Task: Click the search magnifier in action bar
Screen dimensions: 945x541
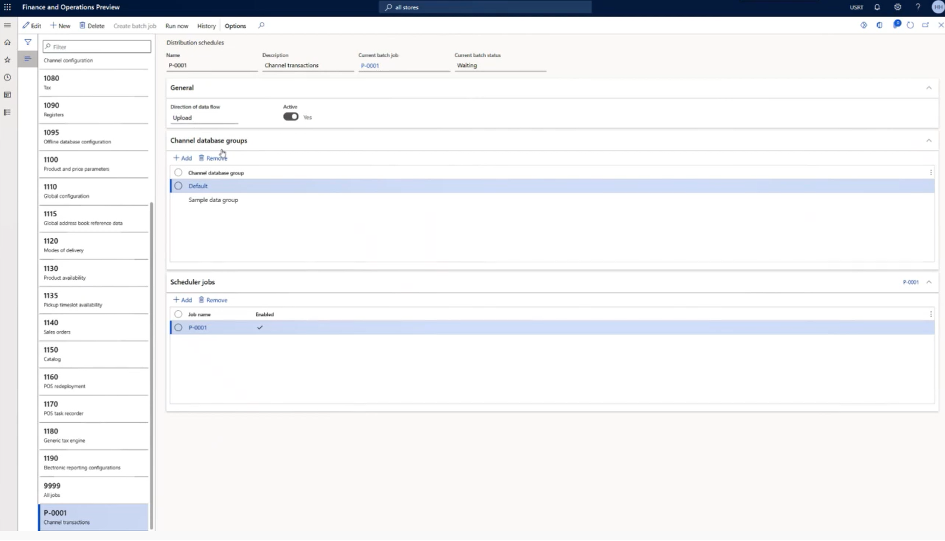Action: point(262,25)
